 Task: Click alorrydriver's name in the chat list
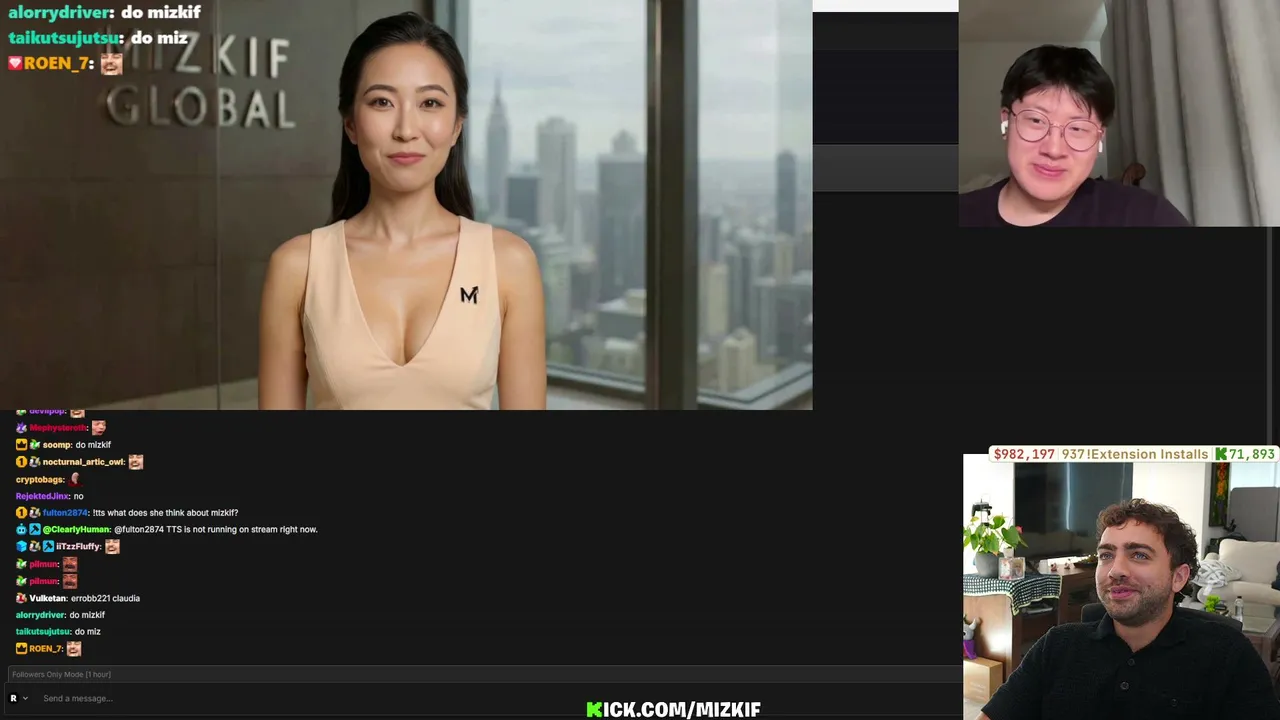(41, 615)
